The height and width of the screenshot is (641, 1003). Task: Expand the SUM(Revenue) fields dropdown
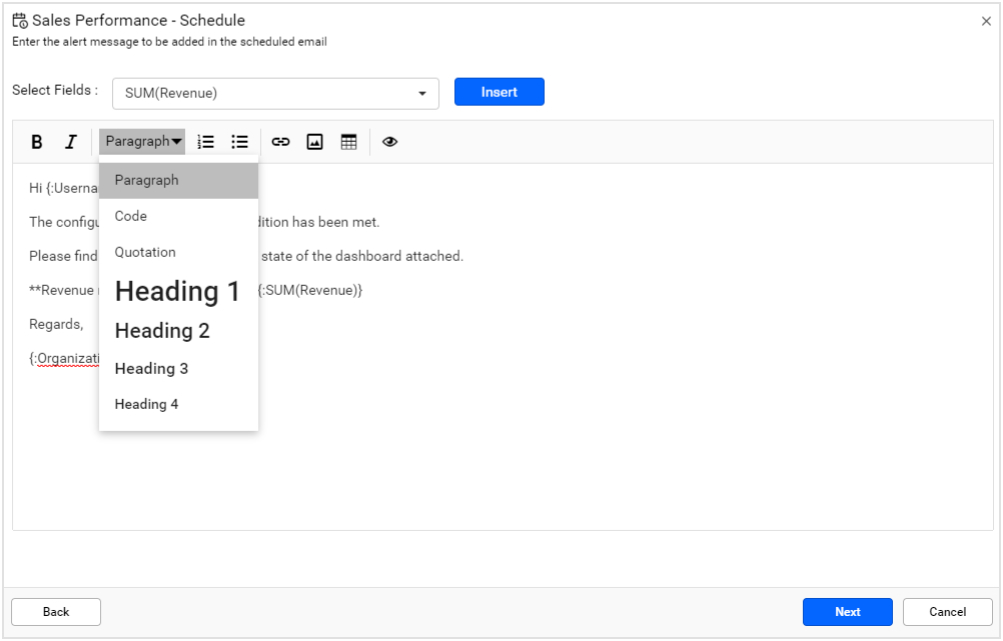424,93
